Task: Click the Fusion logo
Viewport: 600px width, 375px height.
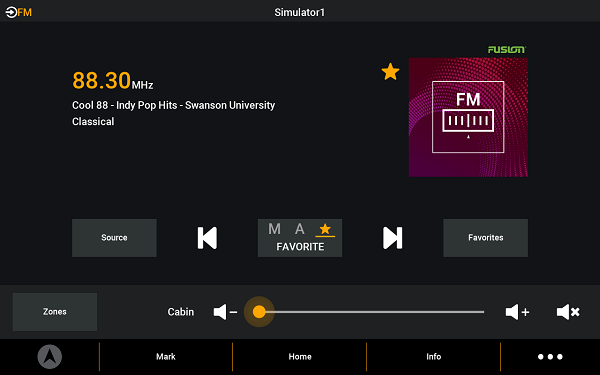Action: pos(507,50)
